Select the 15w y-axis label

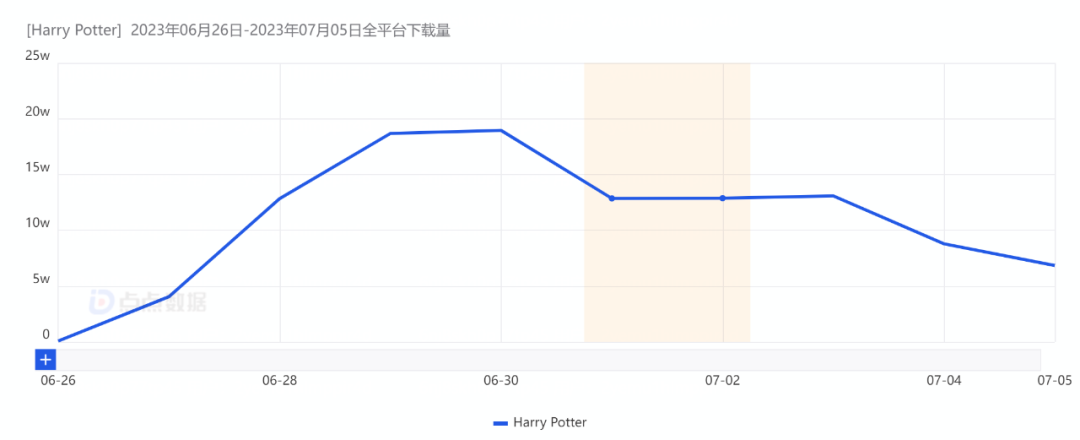38,168
